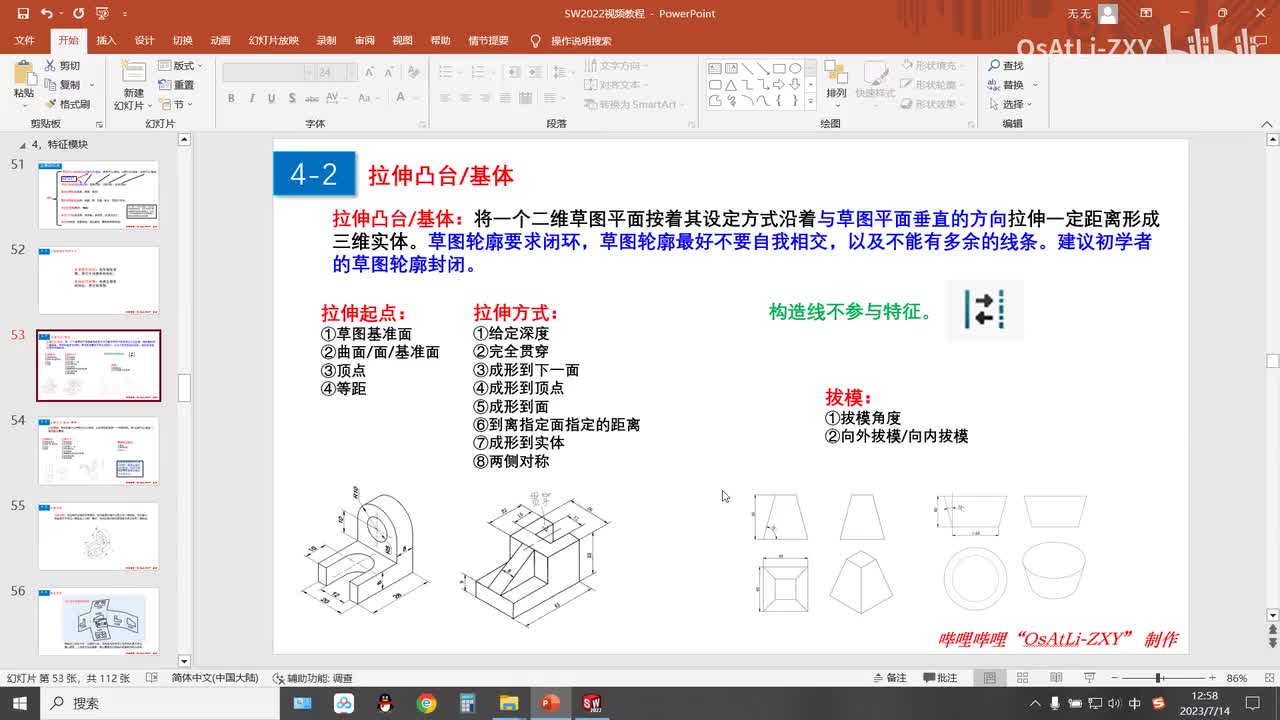Image resolution: width=1280 pixels, height=720 pixels.
Task: Open the Notes (备注) pane
Action: click(889, 678)
